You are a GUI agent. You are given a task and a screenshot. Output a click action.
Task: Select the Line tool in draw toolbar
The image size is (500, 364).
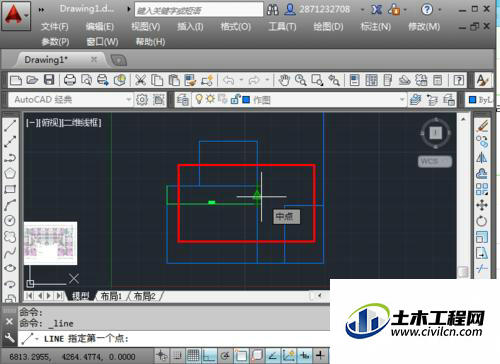tap(10, 125)
